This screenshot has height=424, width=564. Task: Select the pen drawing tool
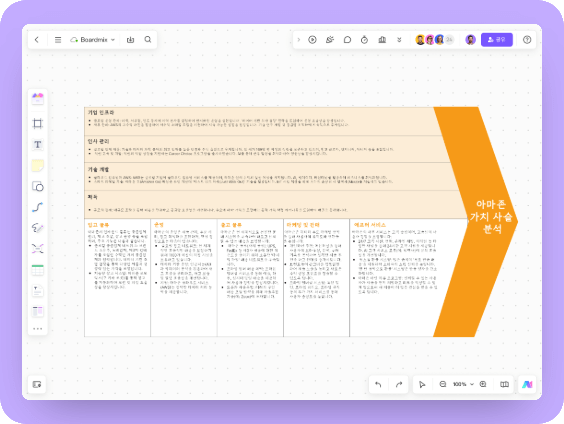(37, 228)
